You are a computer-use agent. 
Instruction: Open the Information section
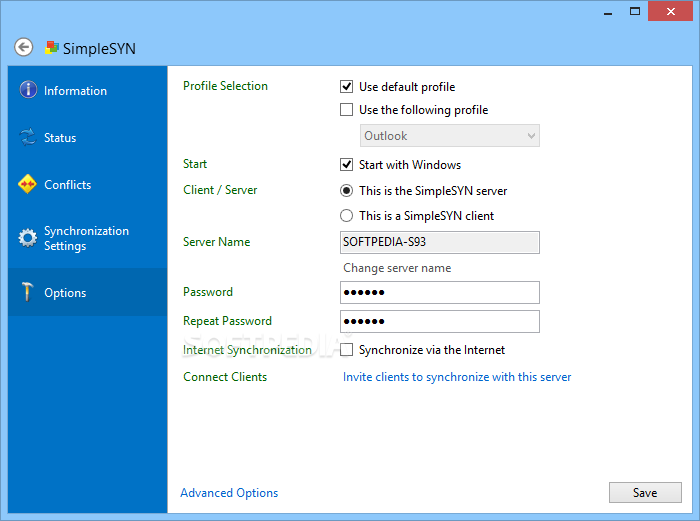pos(88,91)
